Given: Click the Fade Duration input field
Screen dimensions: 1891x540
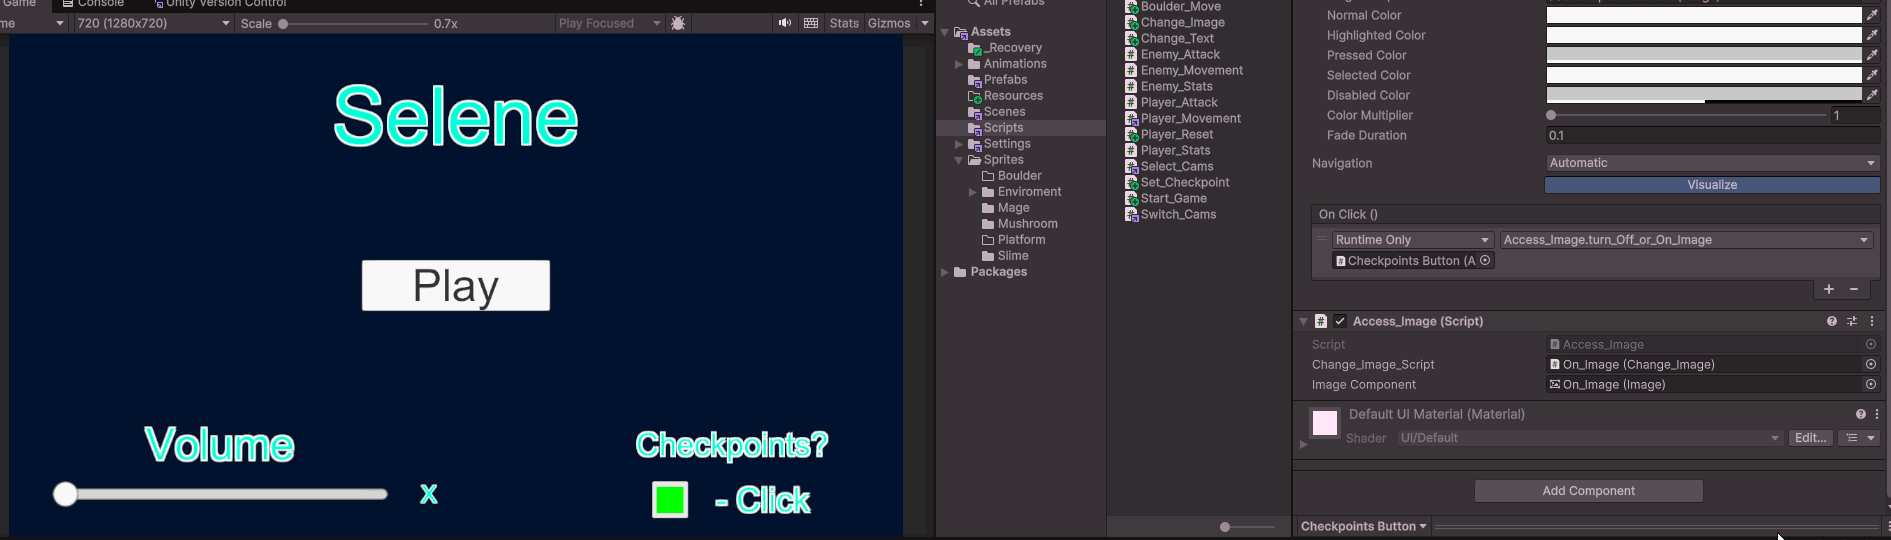Looking at the screenshot, I should (1712, 135).
